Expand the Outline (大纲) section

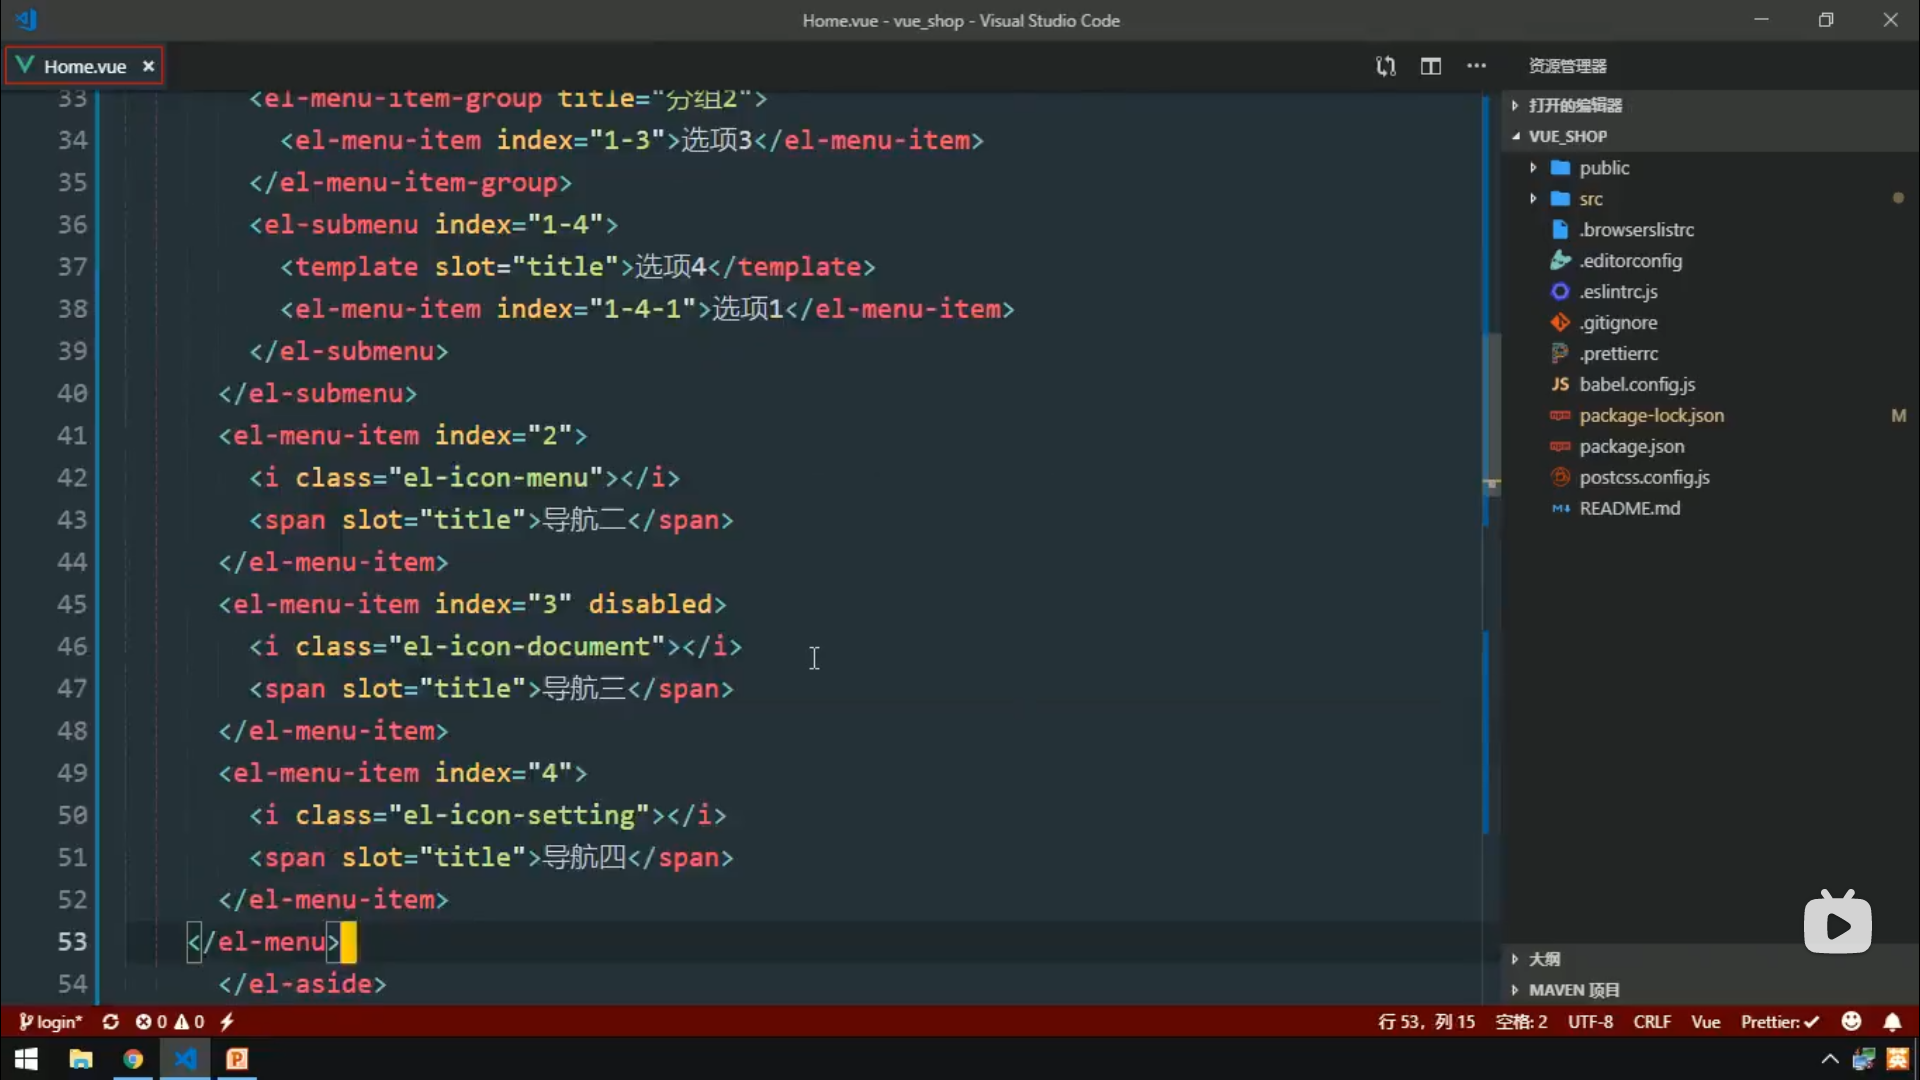1710,959
